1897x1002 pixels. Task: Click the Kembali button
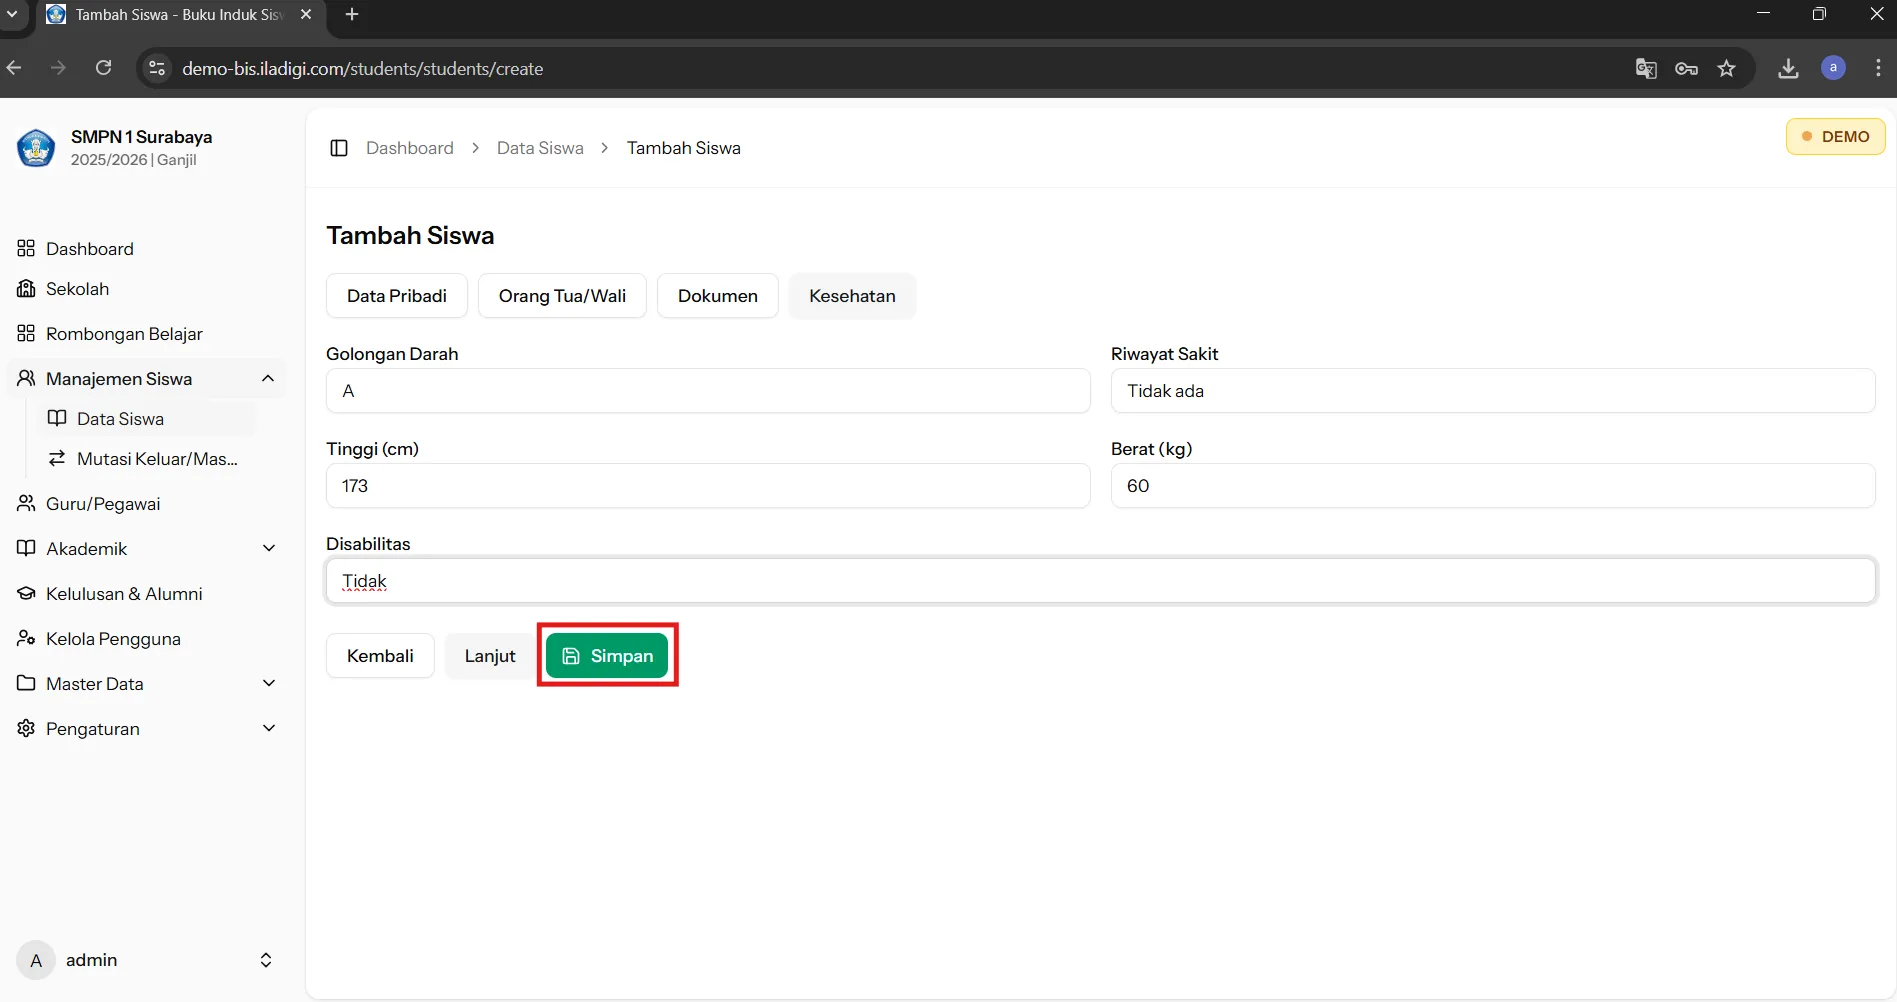[x=380, y=656]
